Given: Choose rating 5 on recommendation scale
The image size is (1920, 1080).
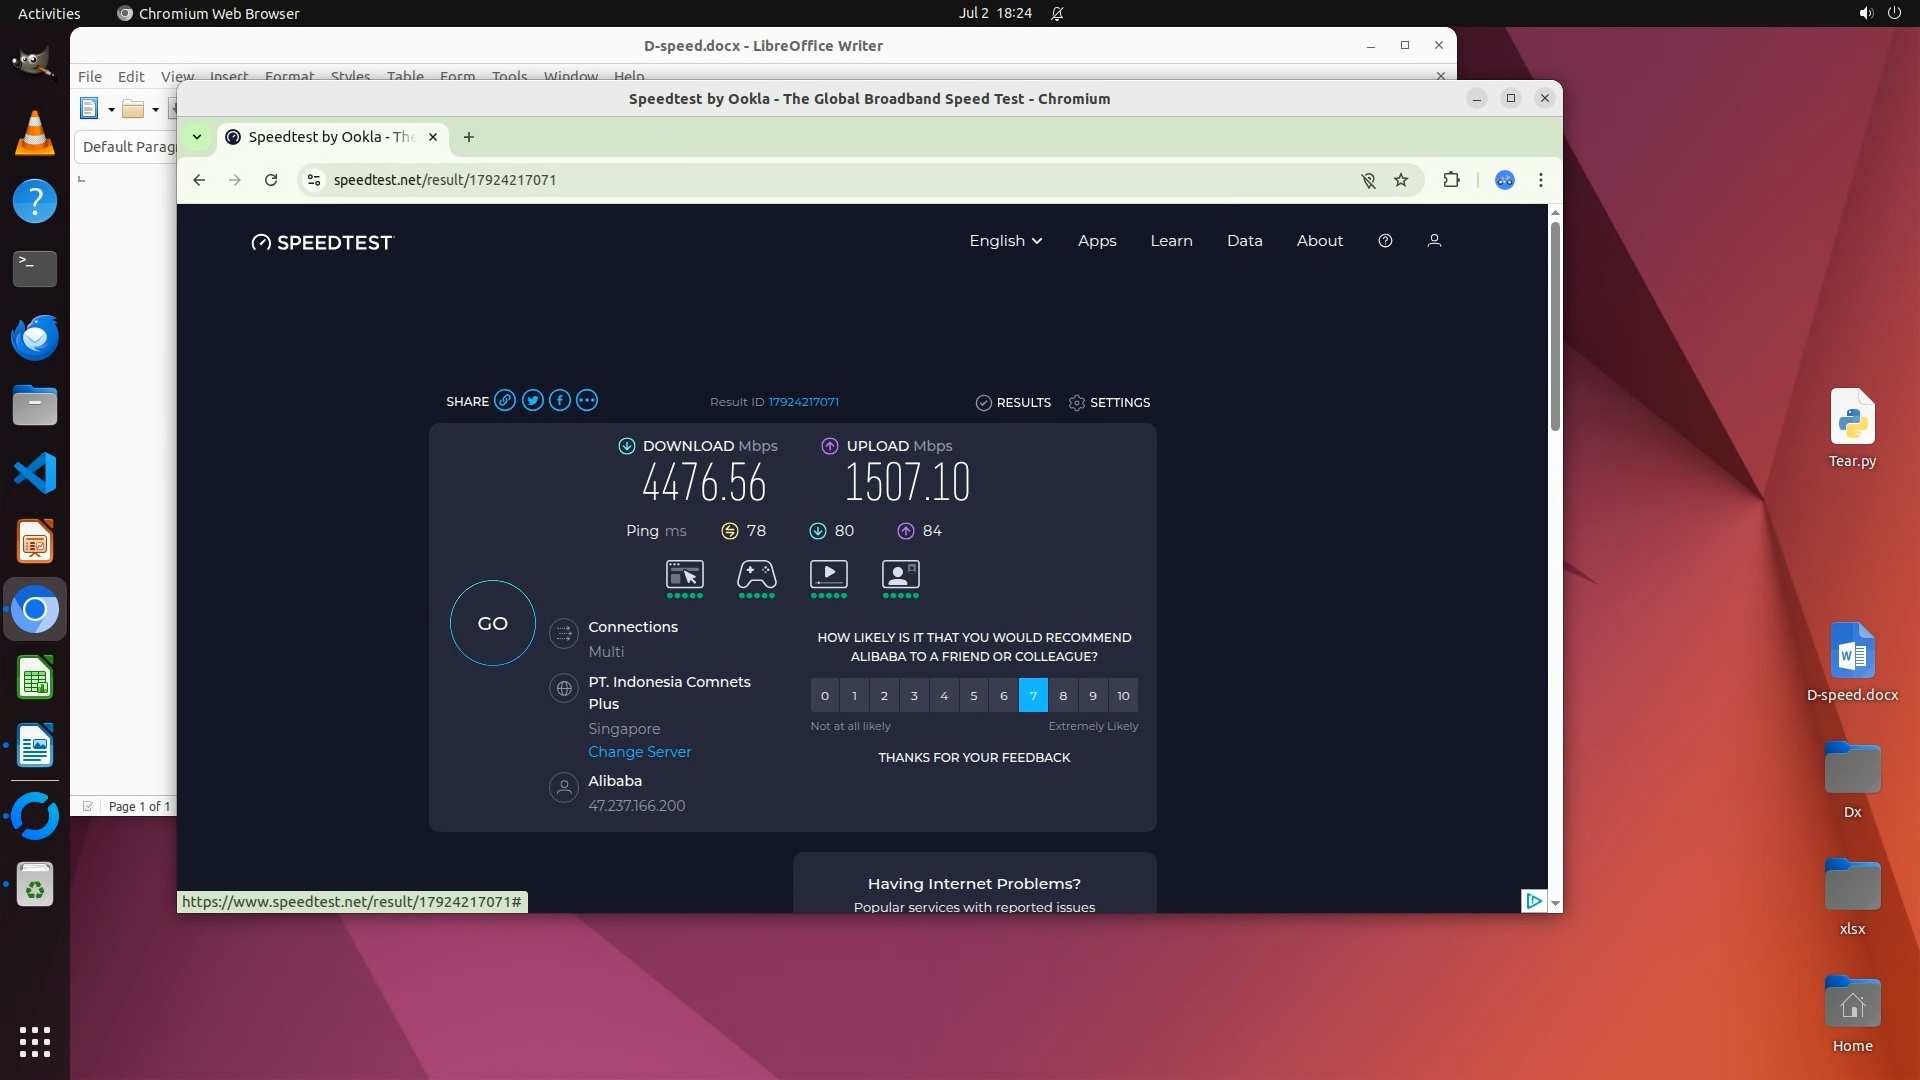Looking at the screenshot, I should tap(974, 696).
